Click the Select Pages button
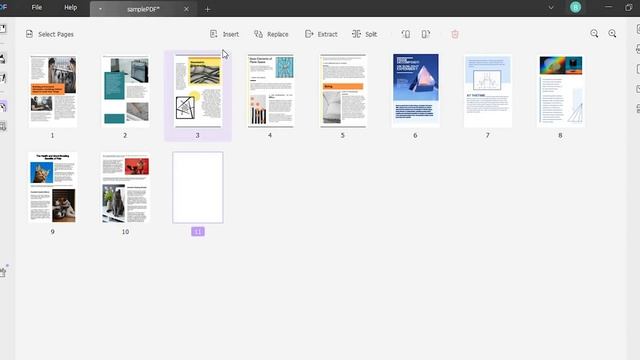The image size is (640, 360). (x=49, y=34)
